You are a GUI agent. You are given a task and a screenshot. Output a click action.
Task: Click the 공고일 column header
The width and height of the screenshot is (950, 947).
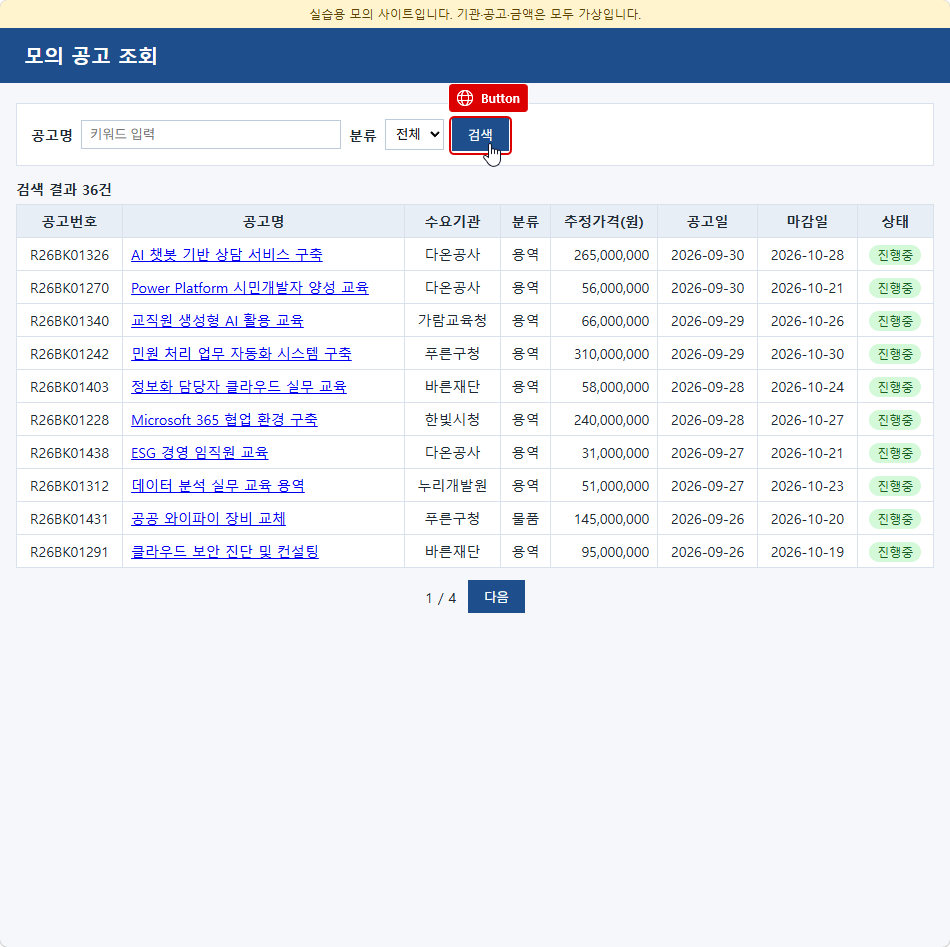point(708,221)
